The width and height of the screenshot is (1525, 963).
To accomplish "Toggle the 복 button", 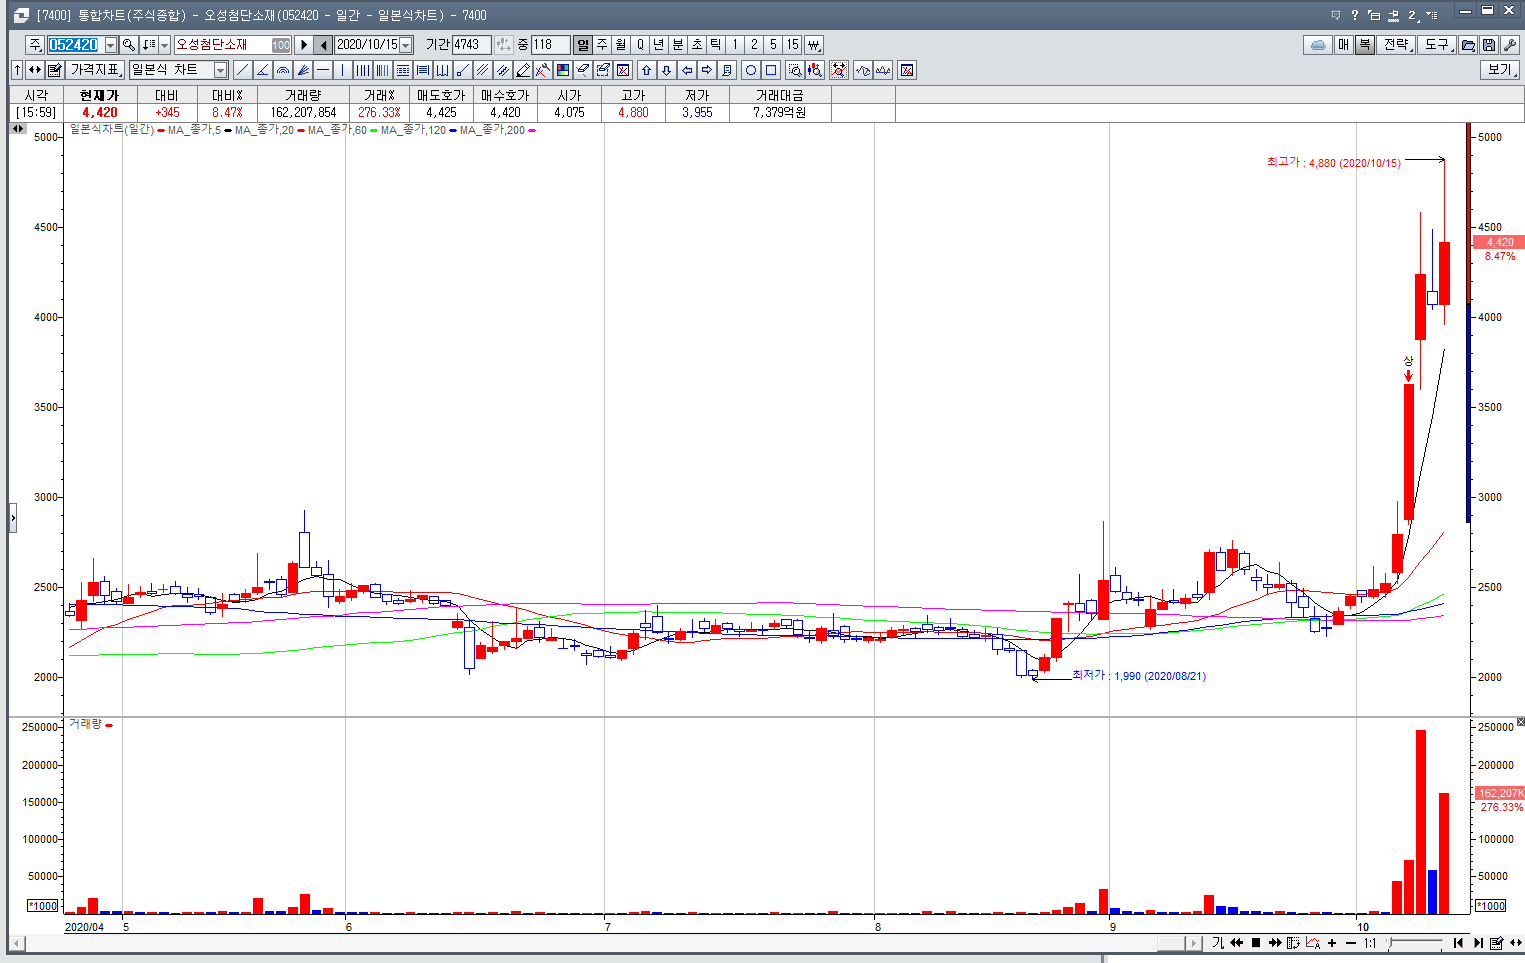I will [1364, 45].
